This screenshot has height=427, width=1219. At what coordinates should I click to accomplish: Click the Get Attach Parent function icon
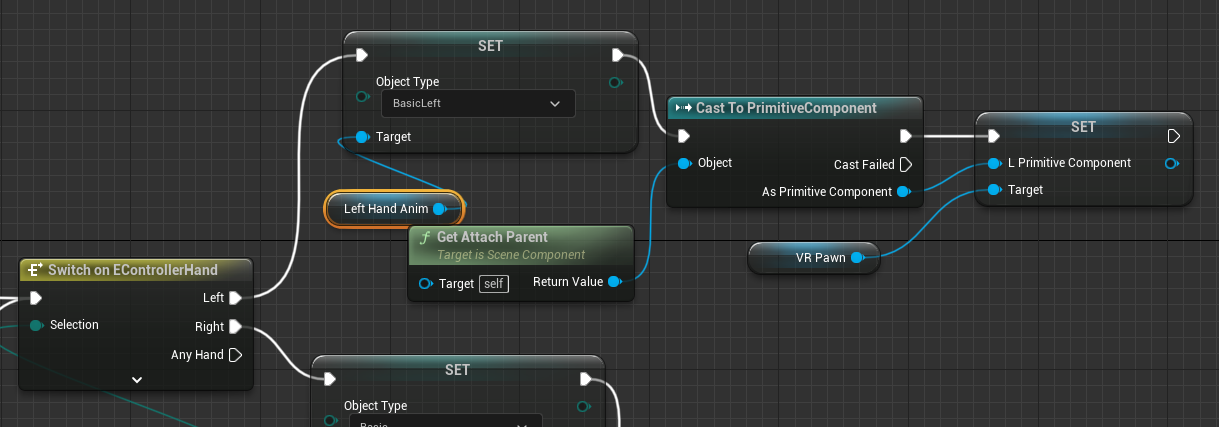pyautogui.click(x=425, y=238)
